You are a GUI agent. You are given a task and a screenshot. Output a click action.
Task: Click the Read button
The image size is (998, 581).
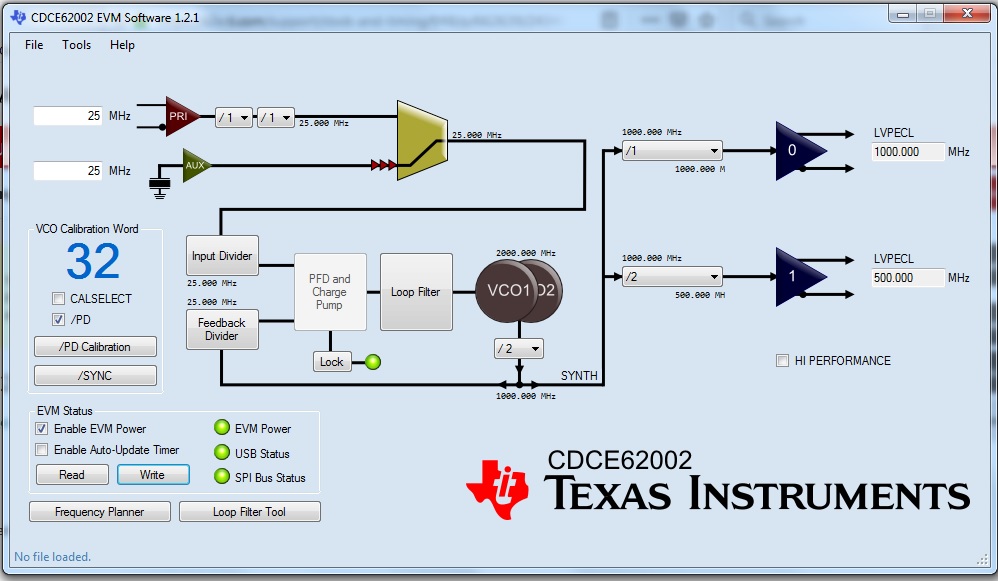(72, 475)
